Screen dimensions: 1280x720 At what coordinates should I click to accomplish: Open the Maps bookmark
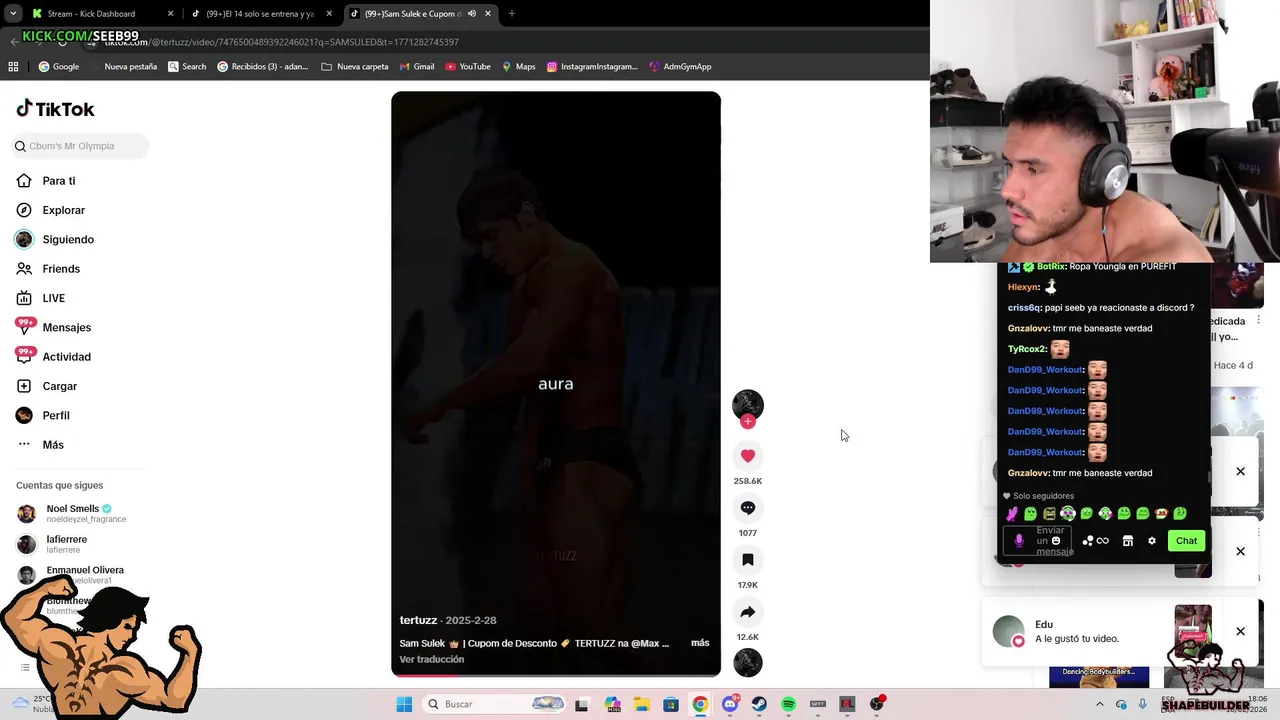519,67
